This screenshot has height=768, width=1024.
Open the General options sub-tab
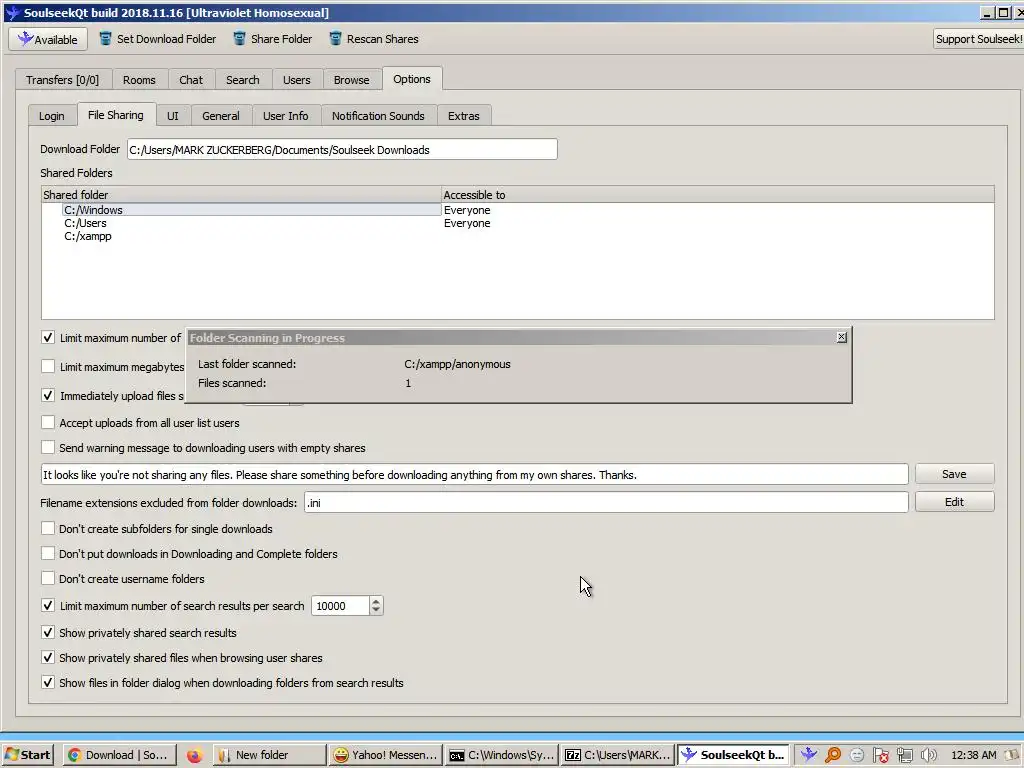tap(221, 116)
